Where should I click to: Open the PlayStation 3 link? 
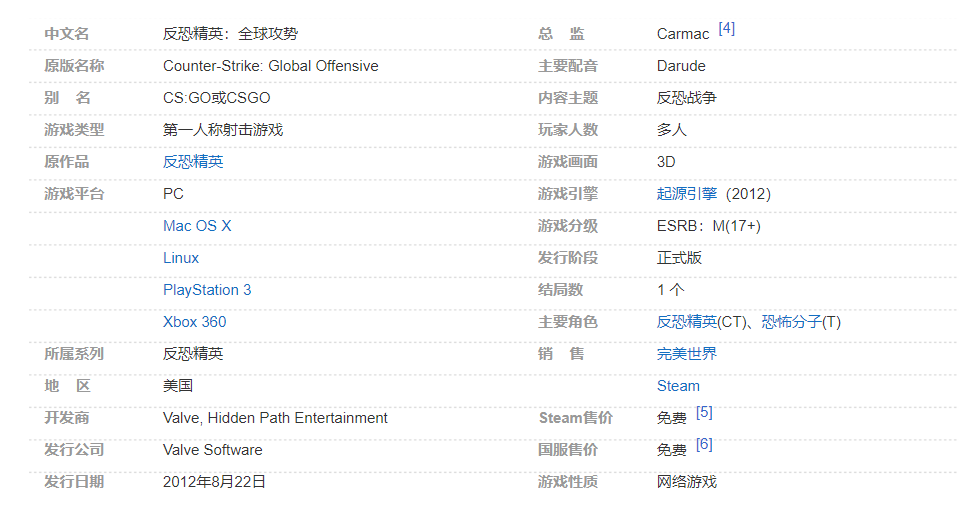point(207,290)
